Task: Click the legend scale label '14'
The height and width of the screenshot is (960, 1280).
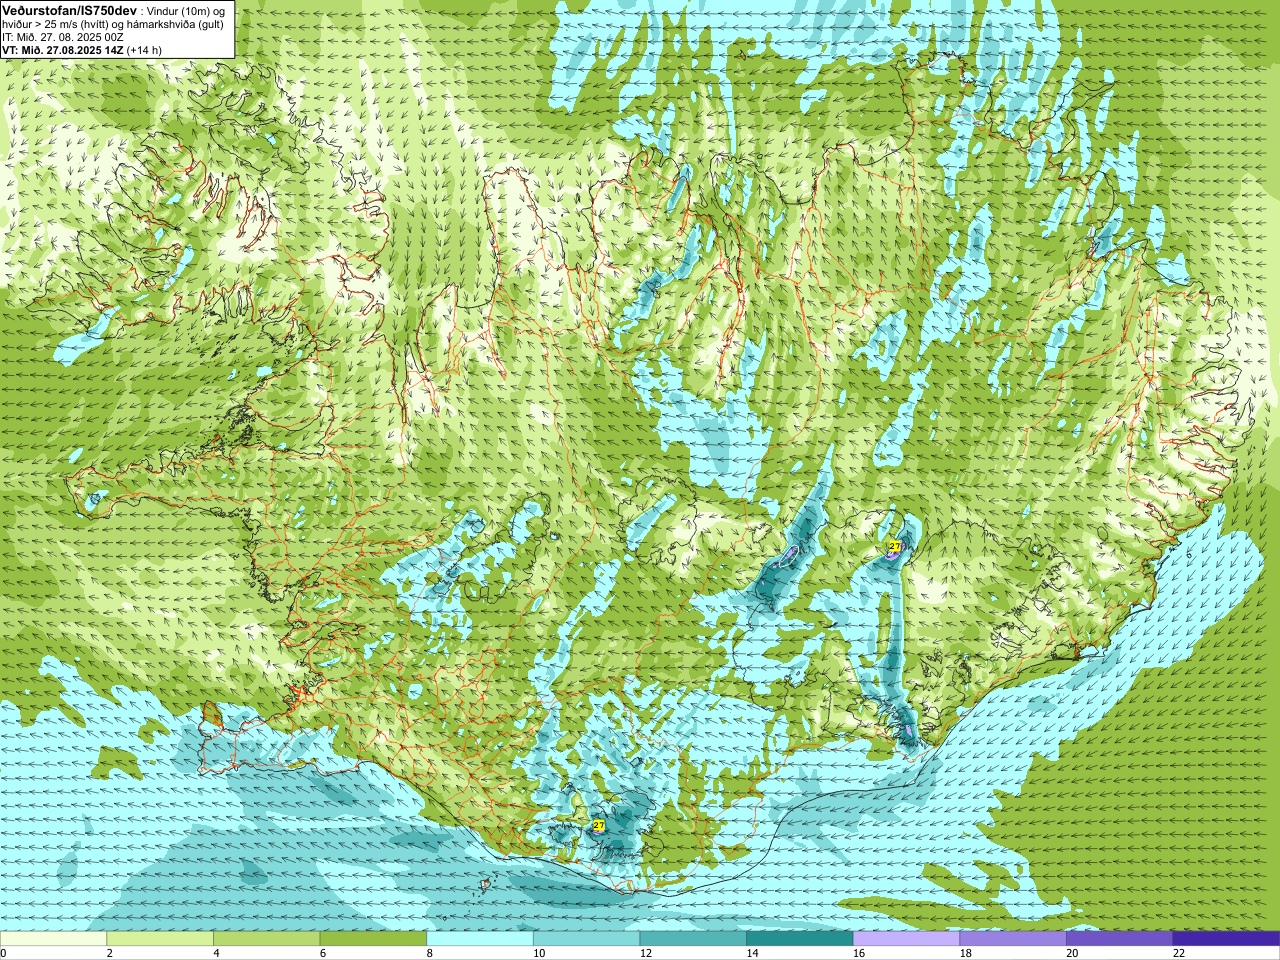Action: (x=752, y=954)
